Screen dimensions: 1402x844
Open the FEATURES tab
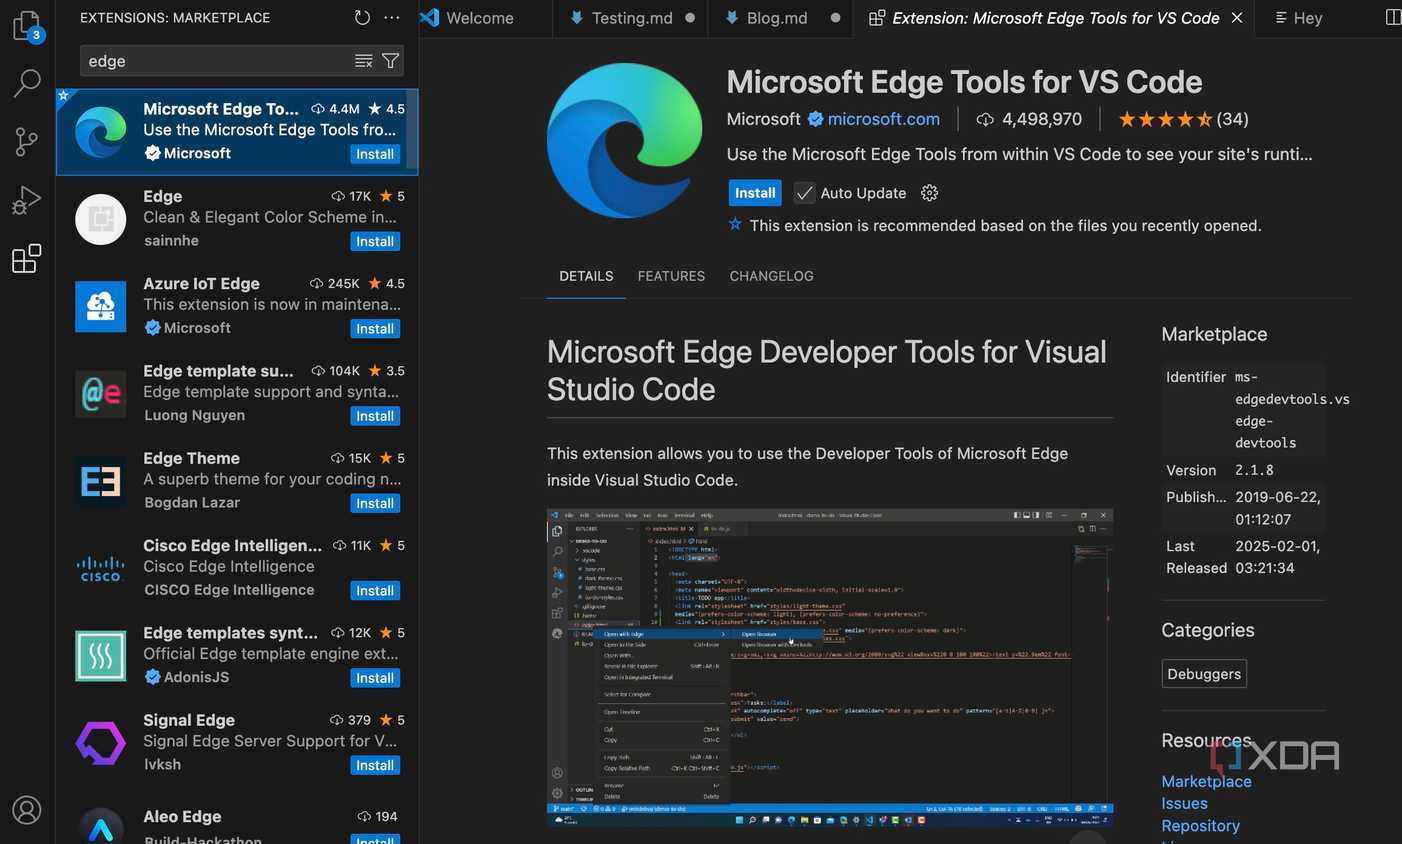pos(671,276)
